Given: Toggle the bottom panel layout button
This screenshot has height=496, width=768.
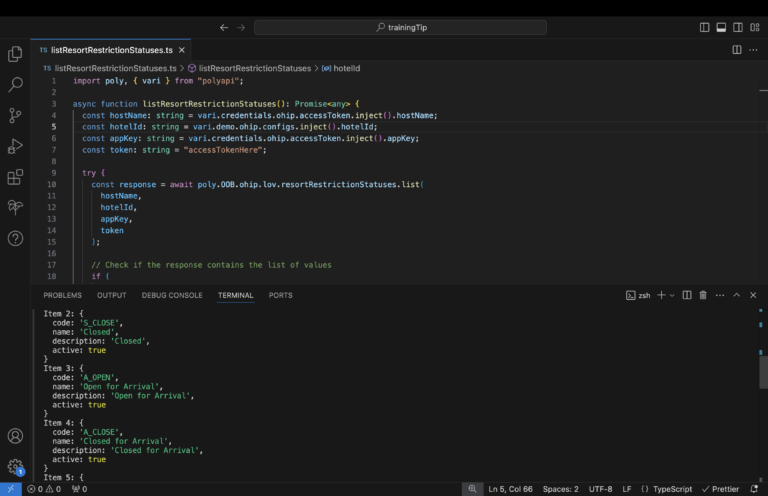Looking at the screenshot, I should pyautogui.click(x=721, y=27).
